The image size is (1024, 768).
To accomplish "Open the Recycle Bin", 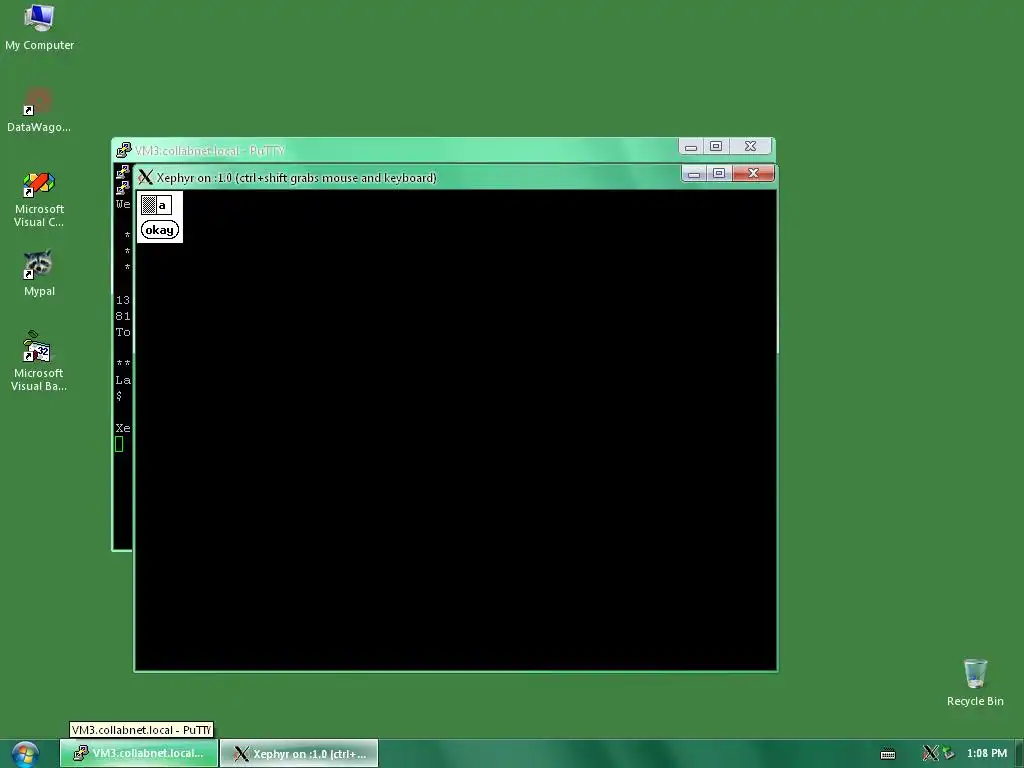I will tap(975, 682).
